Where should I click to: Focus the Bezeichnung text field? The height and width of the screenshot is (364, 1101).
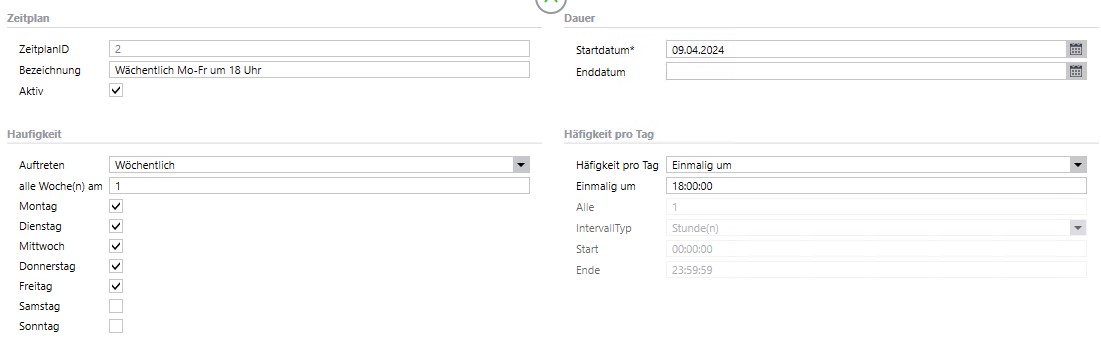(319, 70)
